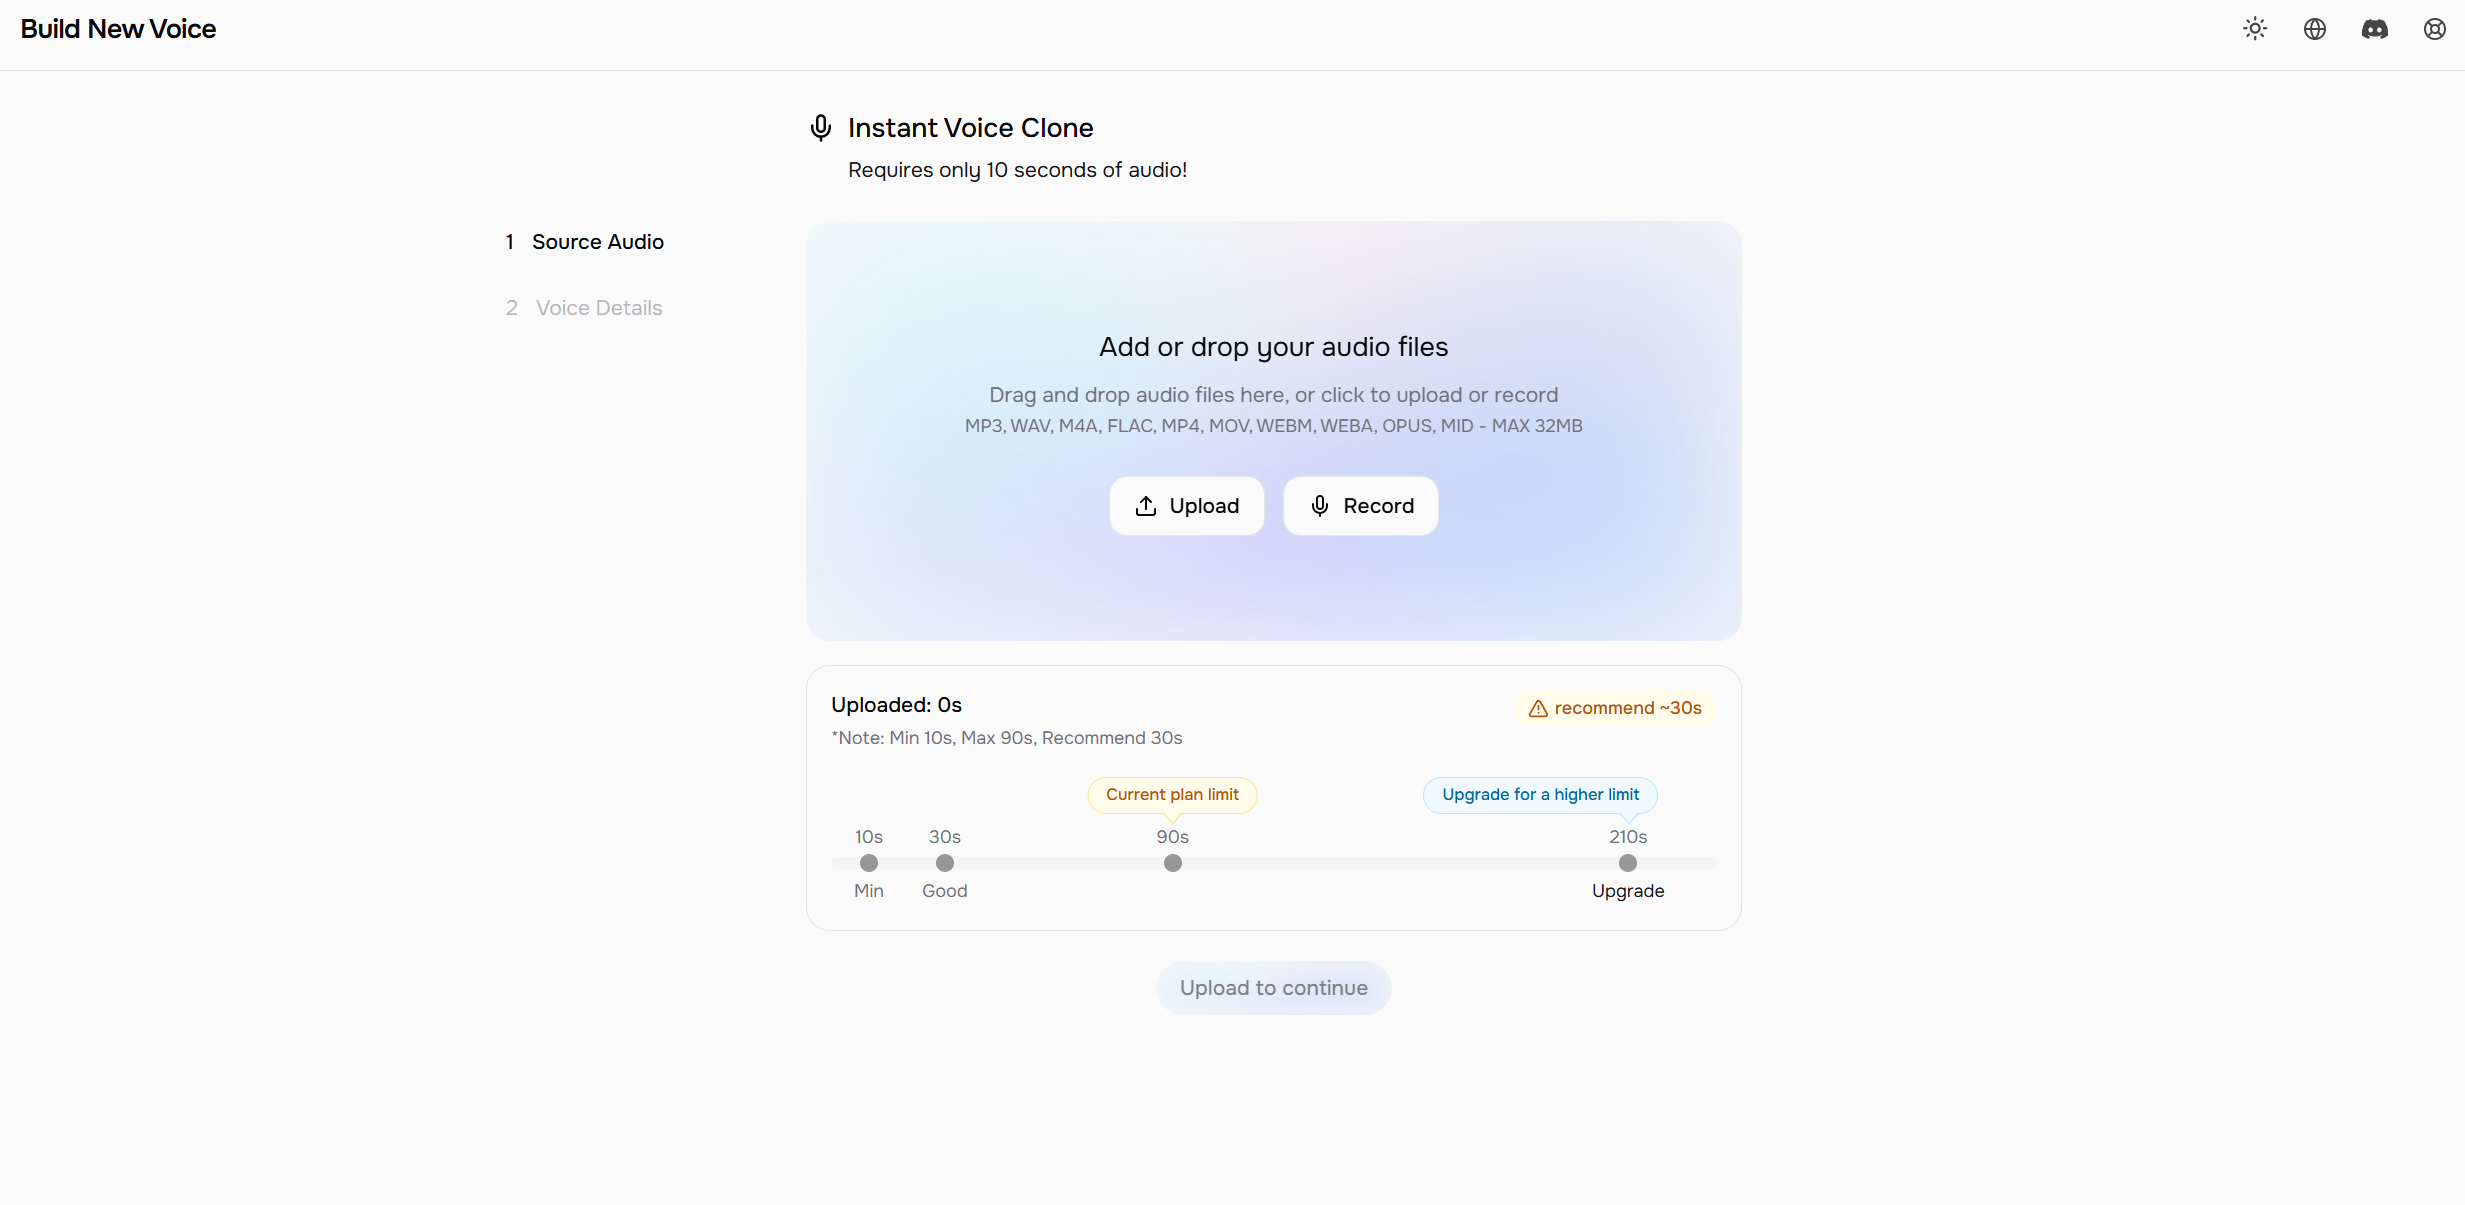Select the 10s Min marker on the slider

(868, 863)
